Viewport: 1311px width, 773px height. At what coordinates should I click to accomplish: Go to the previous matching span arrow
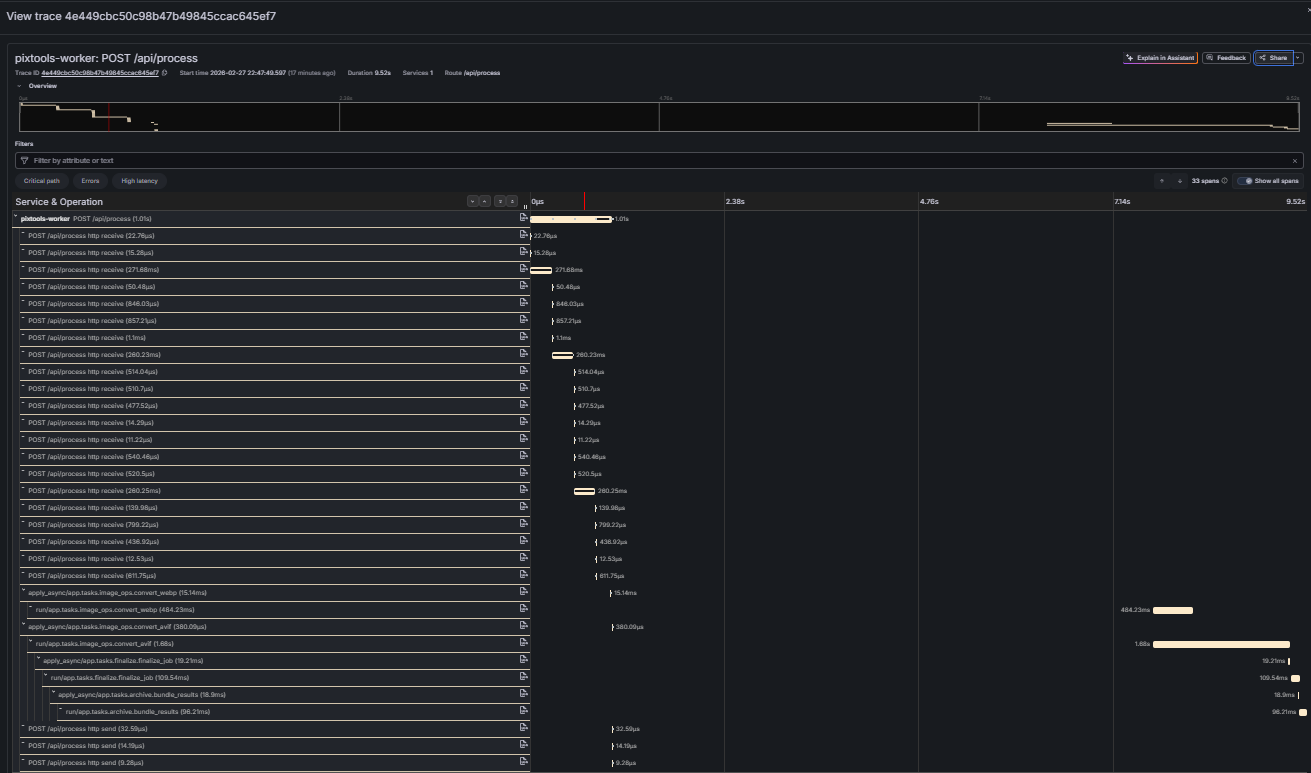coord(1162,181)
